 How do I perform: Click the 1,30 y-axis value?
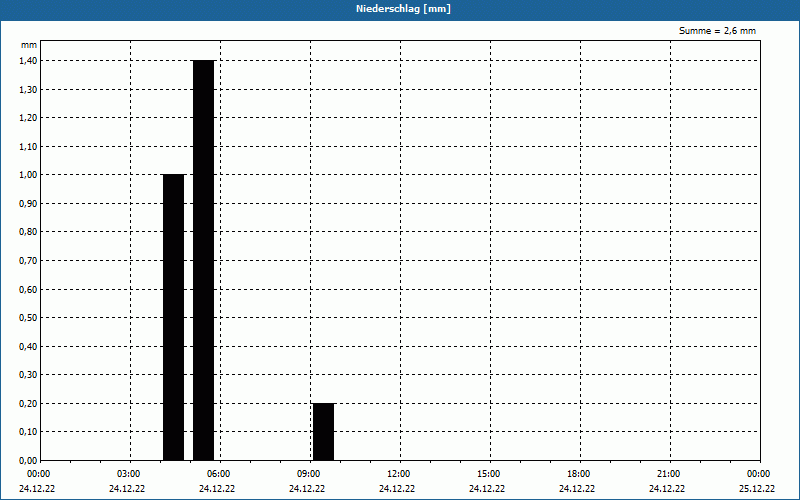click(29, 89)
